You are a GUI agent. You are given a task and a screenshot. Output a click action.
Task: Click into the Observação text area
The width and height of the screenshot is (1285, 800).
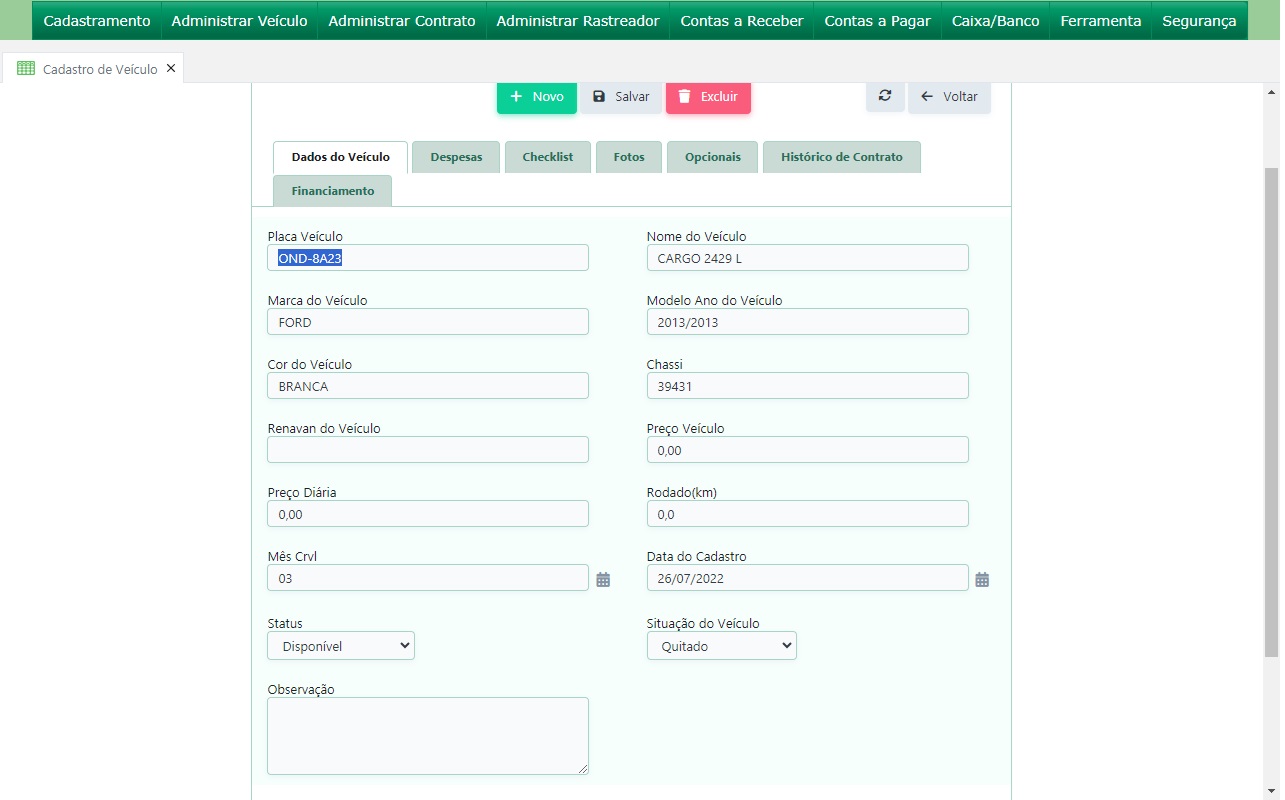tap(428, 735)
